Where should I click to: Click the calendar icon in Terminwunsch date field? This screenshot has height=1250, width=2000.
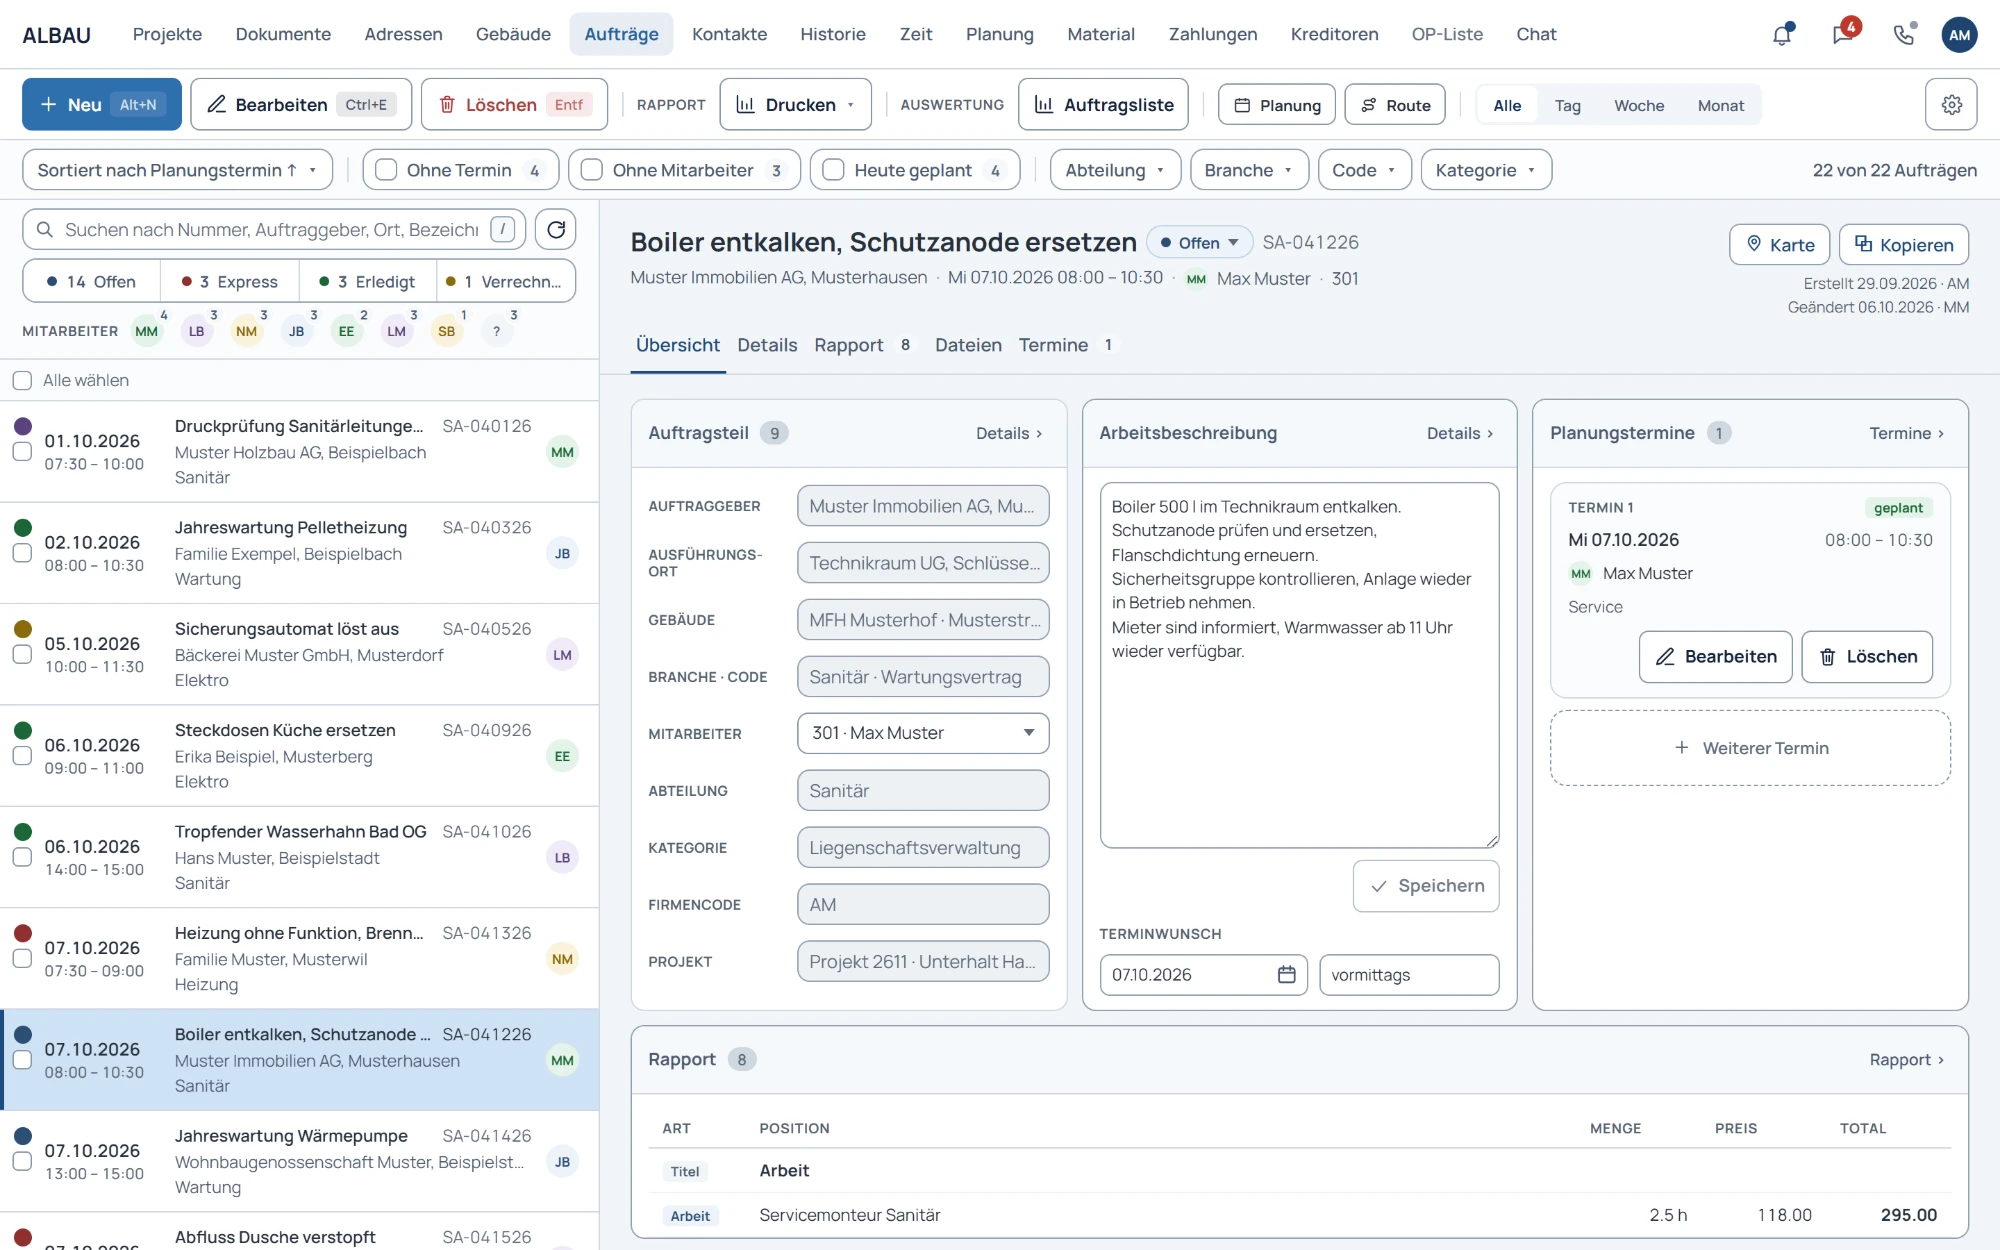click(1287, 975)
